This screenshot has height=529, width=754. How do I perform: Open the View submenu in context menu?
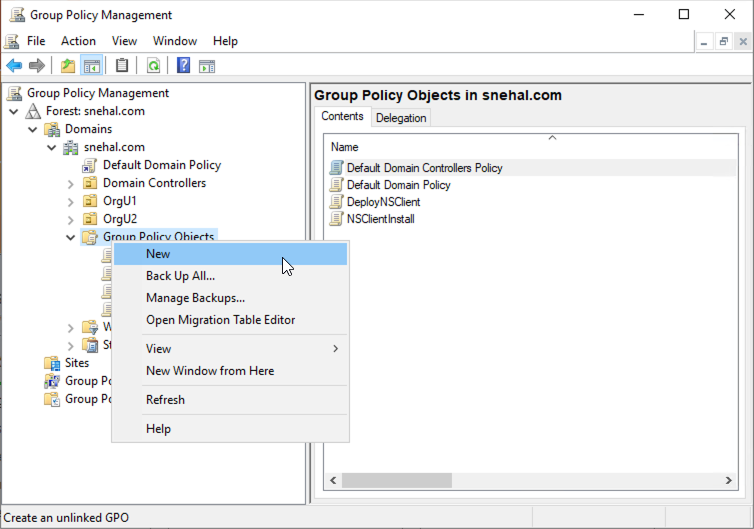[x=158, y=349]
